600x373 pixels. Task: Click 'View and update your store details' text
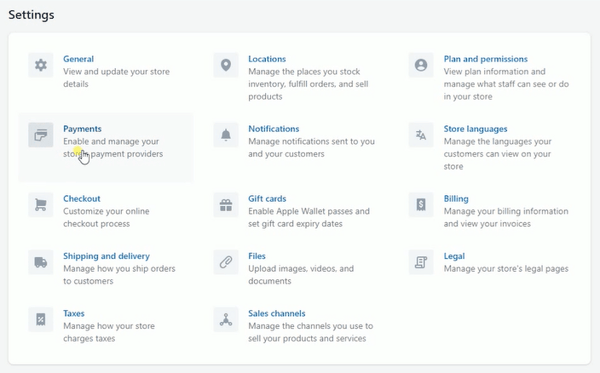116,78
